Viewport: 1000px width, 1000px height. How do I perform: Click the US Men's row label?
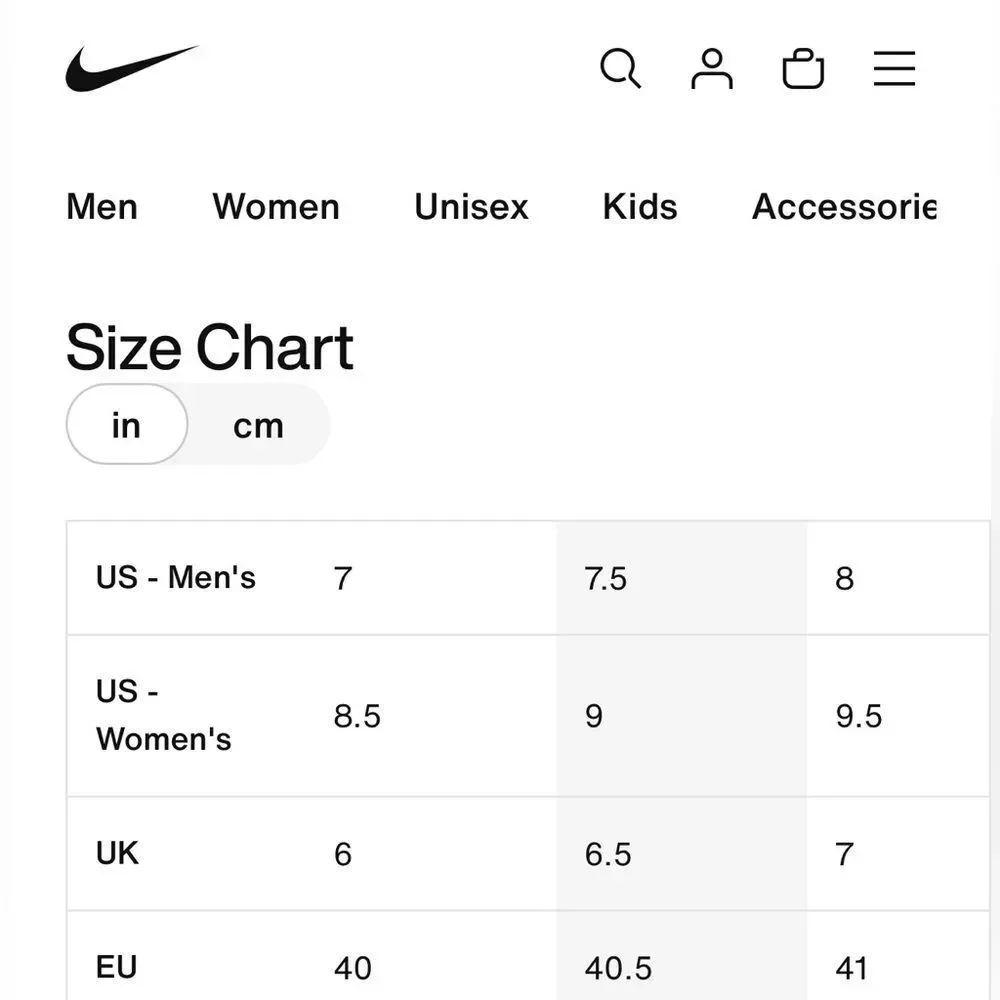(176, 578)
